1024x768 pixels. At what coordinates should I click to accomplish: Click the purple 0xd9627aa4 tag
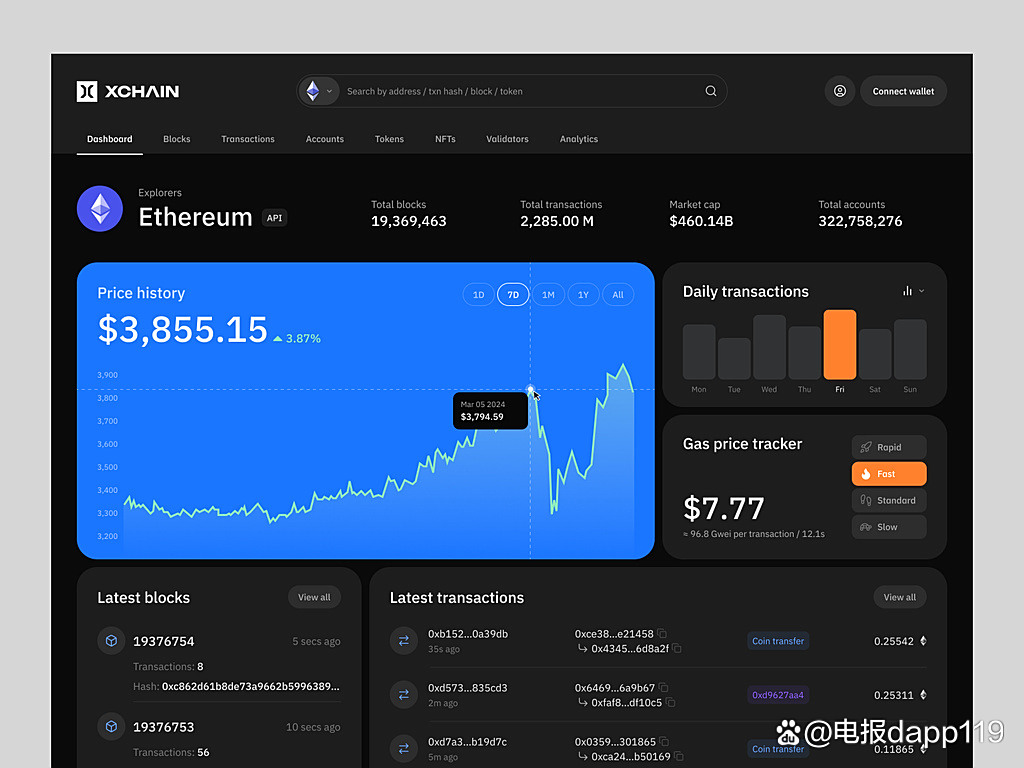778,695
